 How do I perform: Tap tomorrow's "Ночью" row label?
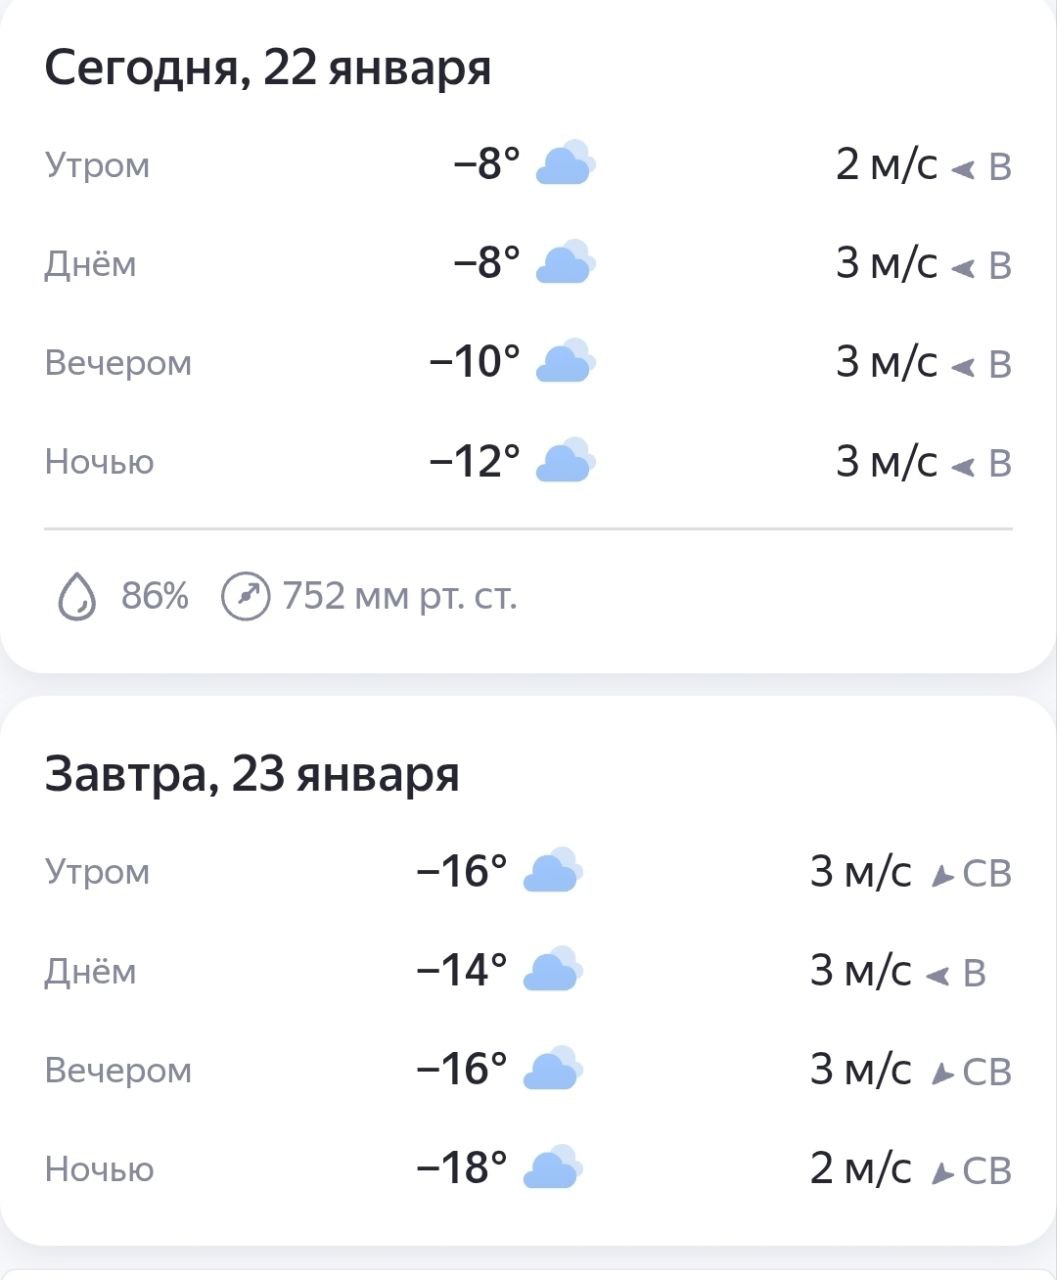99,1169
